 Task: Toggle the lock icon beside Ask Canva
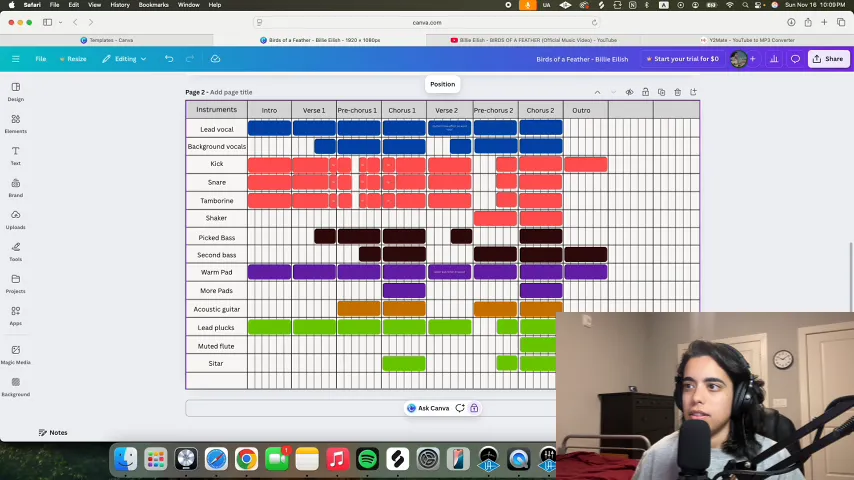pos(474,408)
